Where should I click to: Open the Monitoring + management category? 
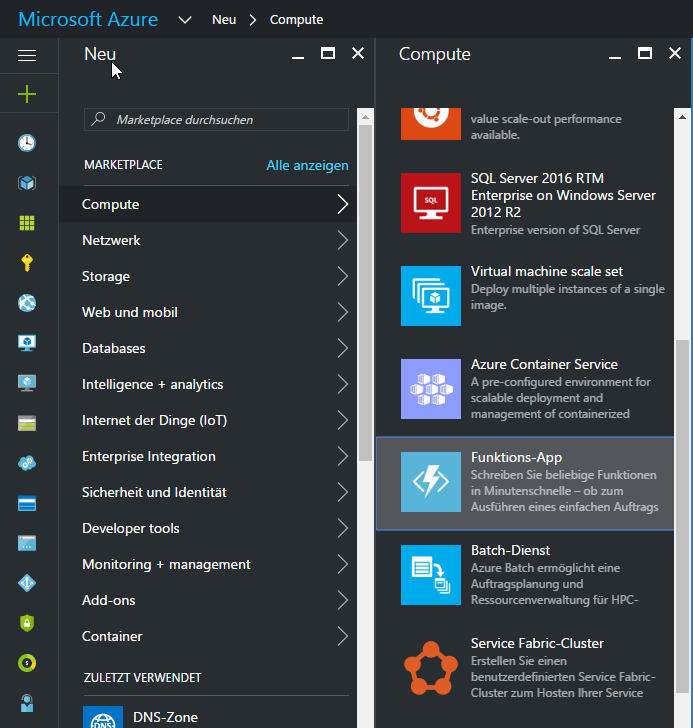coord(208,564)
